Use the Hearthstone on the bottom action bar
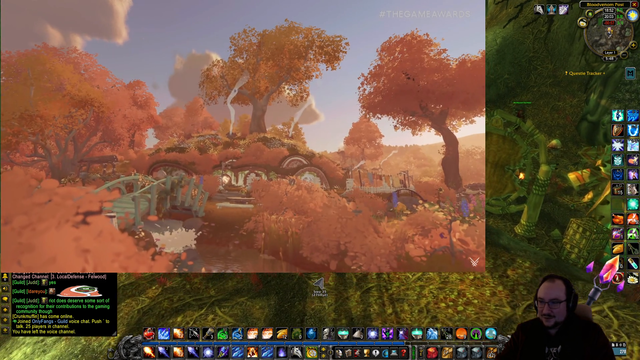 point(311,353)
